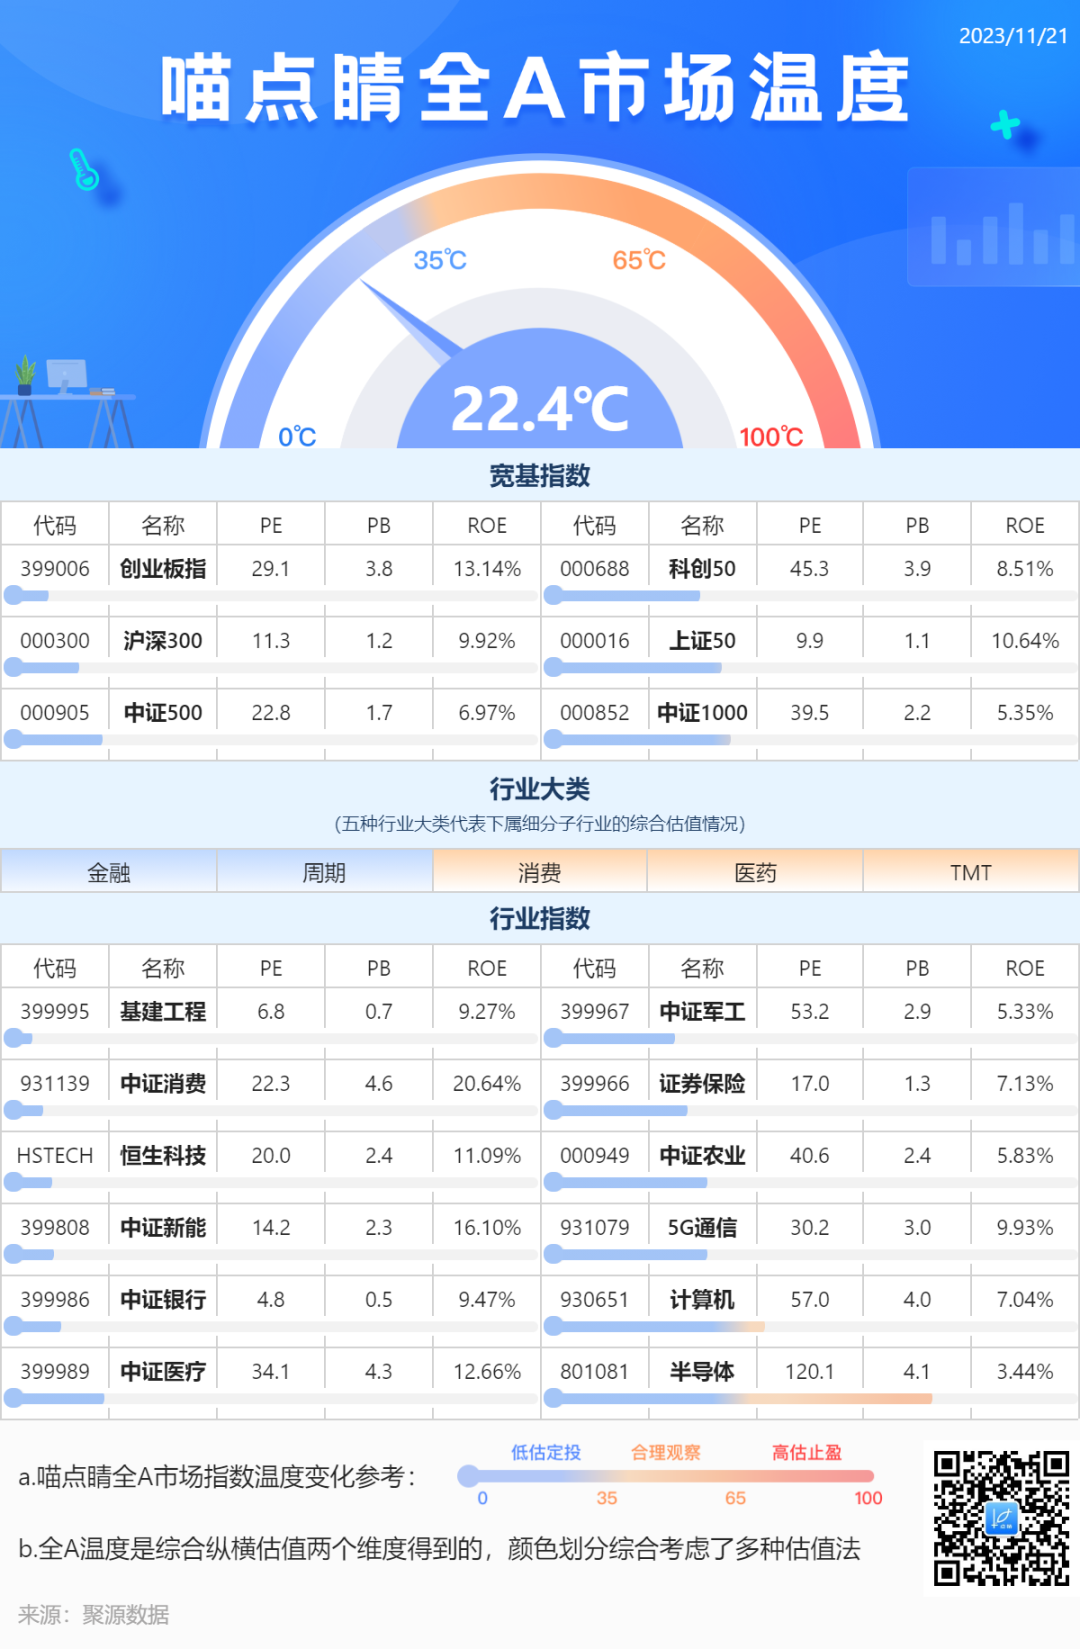Click code 801081
This screenshot has height=1649, width=1080.
point(594,1372)
